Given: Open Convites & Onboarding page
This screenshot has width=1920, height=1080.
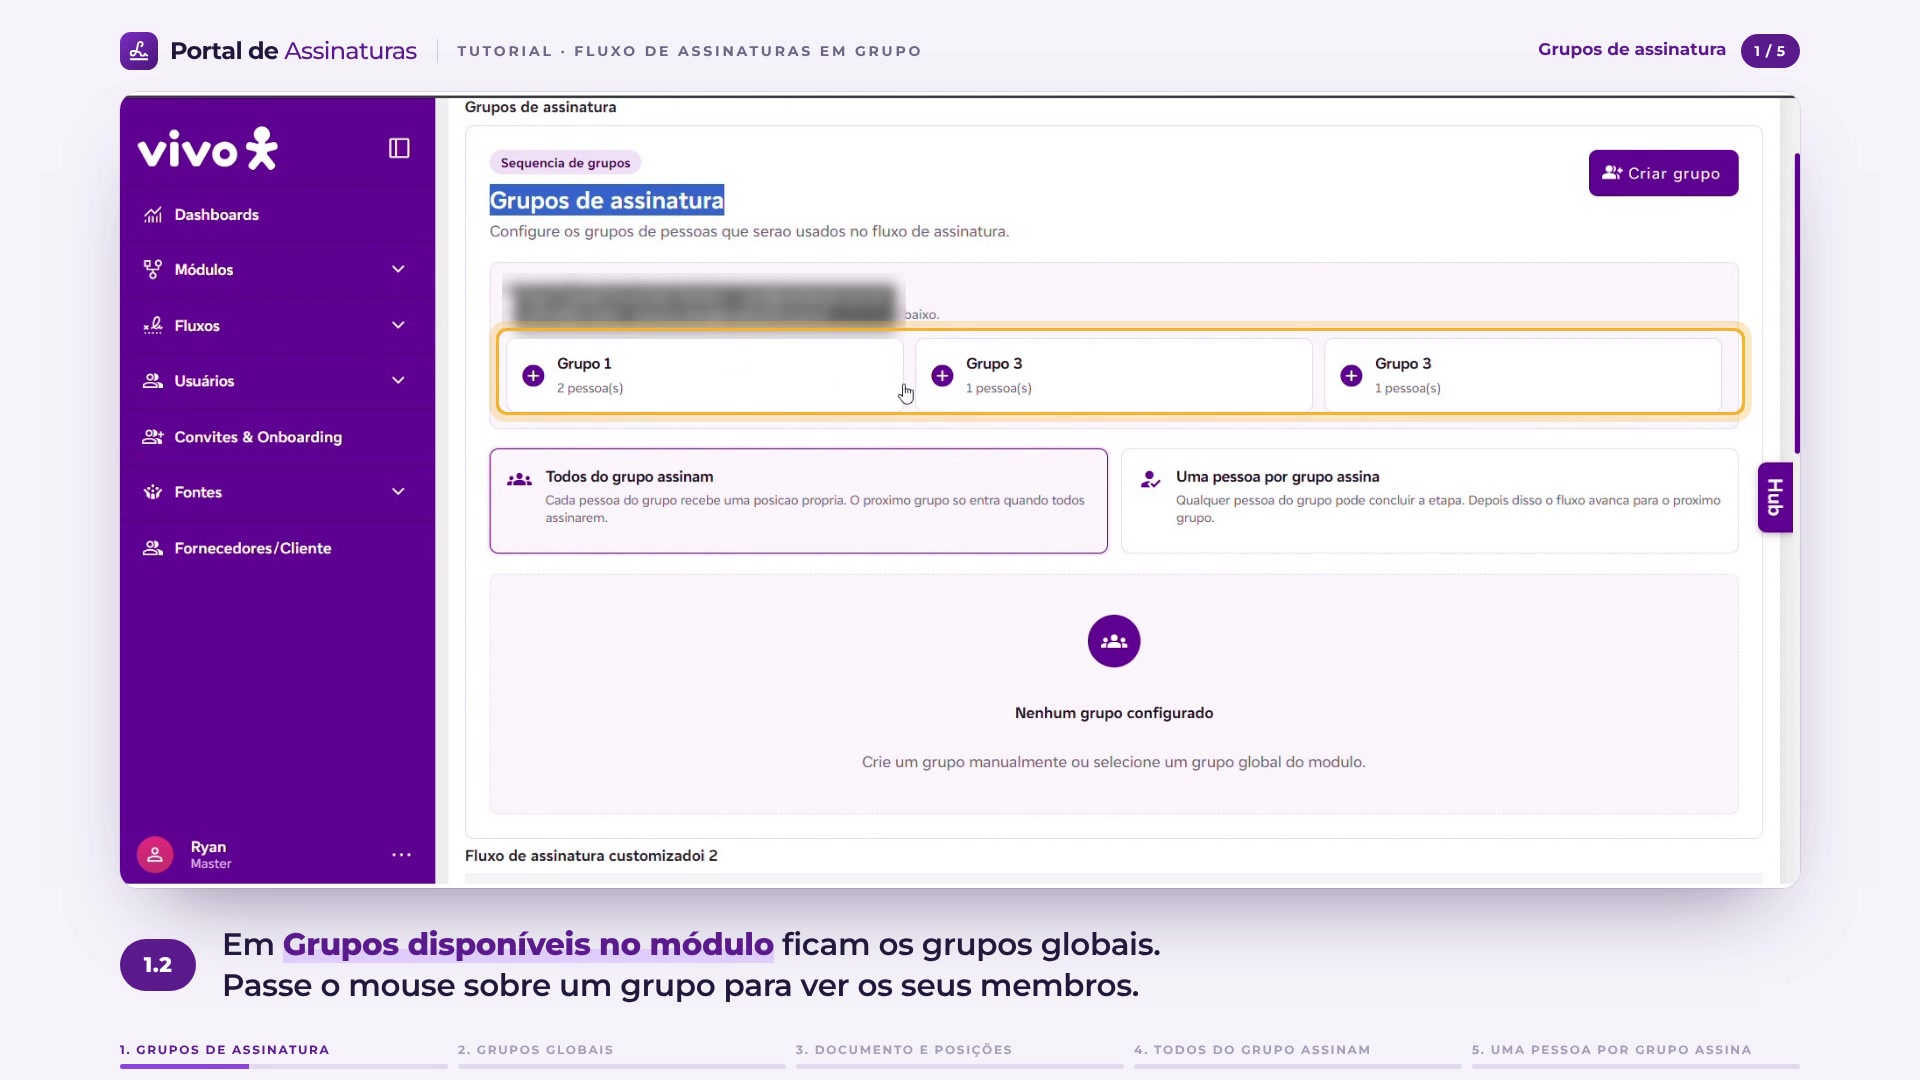Looking at the screenshot, I should [x=277, y=437].
